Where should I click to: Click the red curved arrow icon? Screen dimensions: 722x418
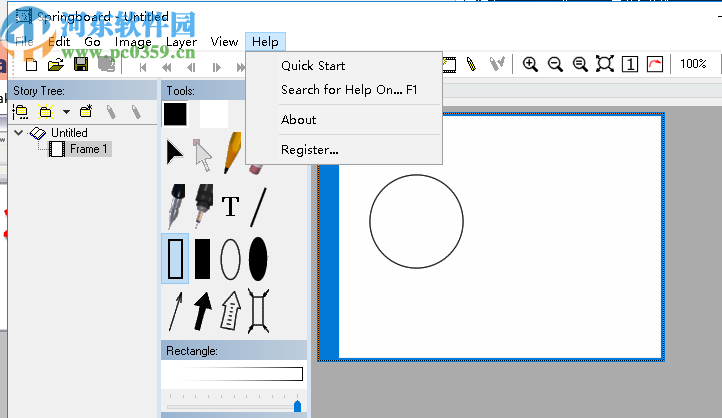tap(655, 64)
